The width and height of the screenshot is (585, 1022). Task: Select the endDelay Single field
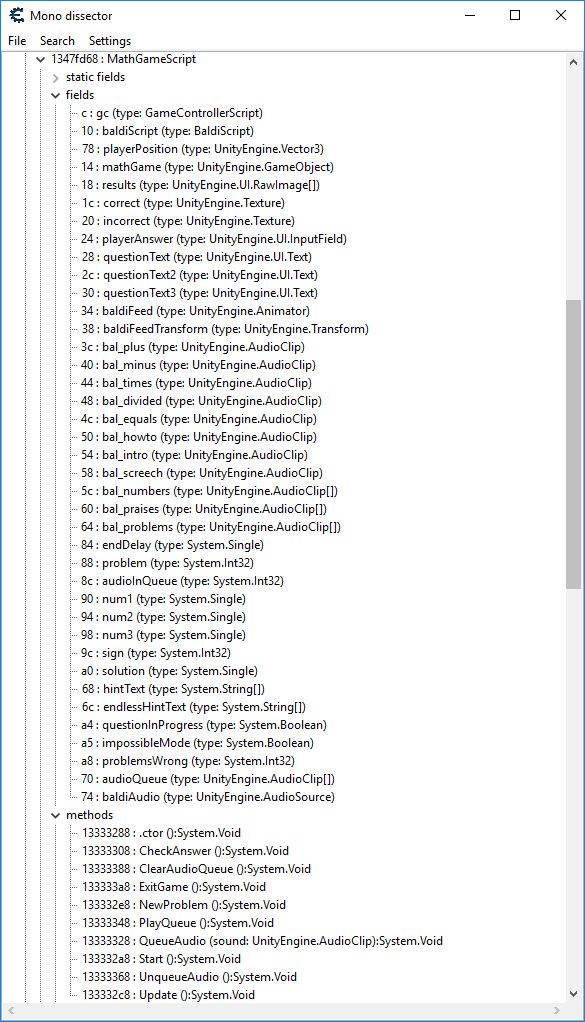click(x=173, y=545)
